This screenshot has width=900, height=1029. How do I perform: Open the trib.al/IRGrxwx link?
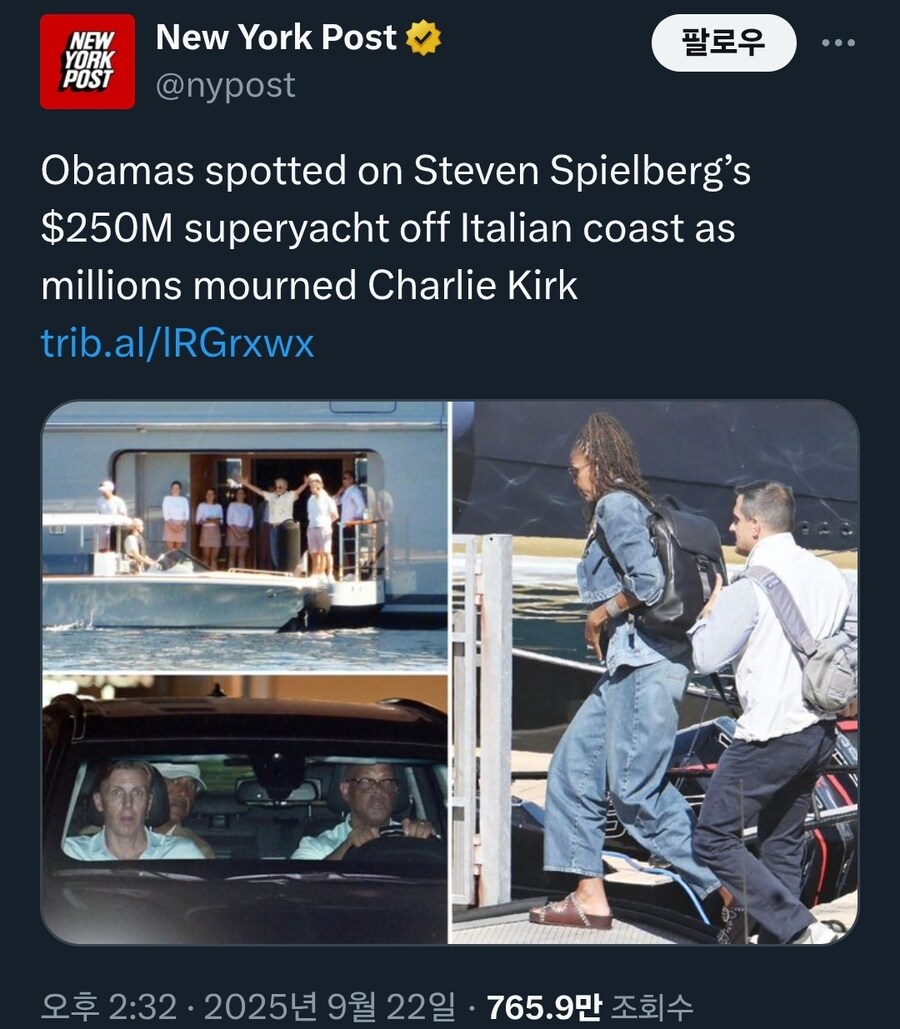[177, 343]
